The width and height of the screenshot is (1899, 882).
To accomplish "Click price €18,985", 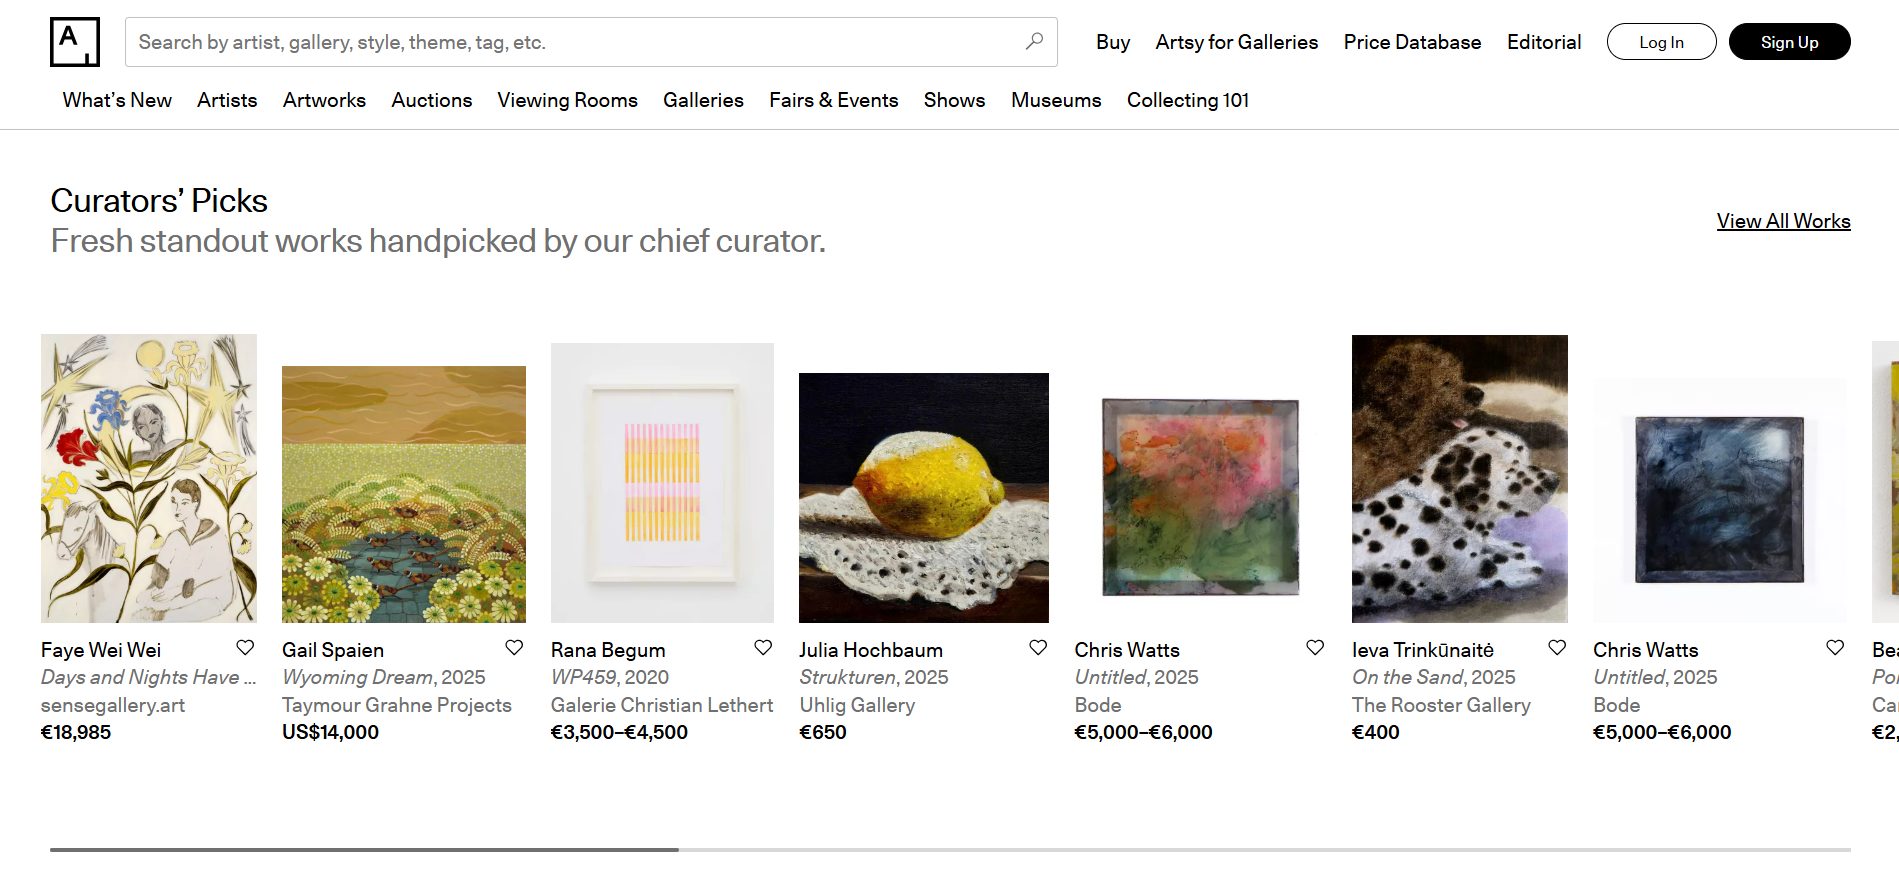I will tap(76, 732).
